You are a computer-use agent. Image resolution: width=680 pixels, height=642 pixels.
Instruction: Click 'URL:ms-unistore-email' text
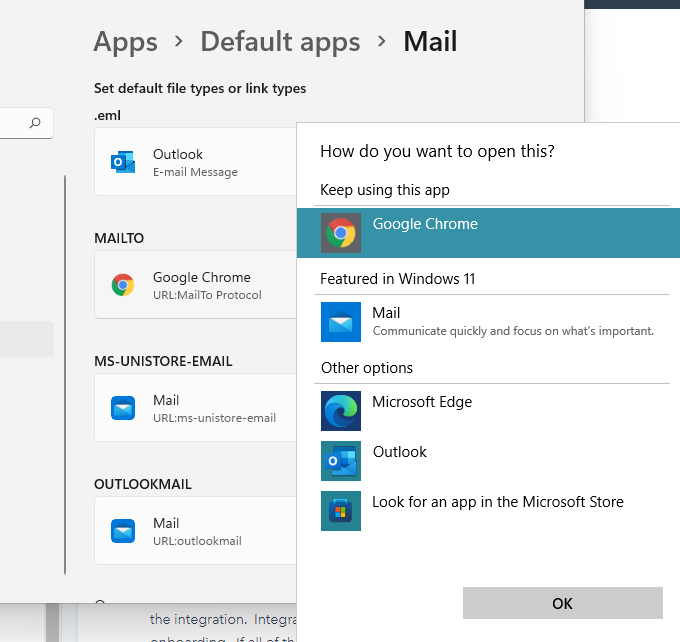tap(214, 418)
